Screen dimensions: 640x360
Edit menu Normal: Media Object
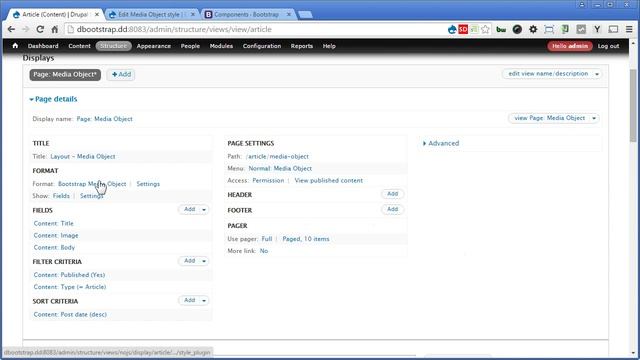pos(280,169)
